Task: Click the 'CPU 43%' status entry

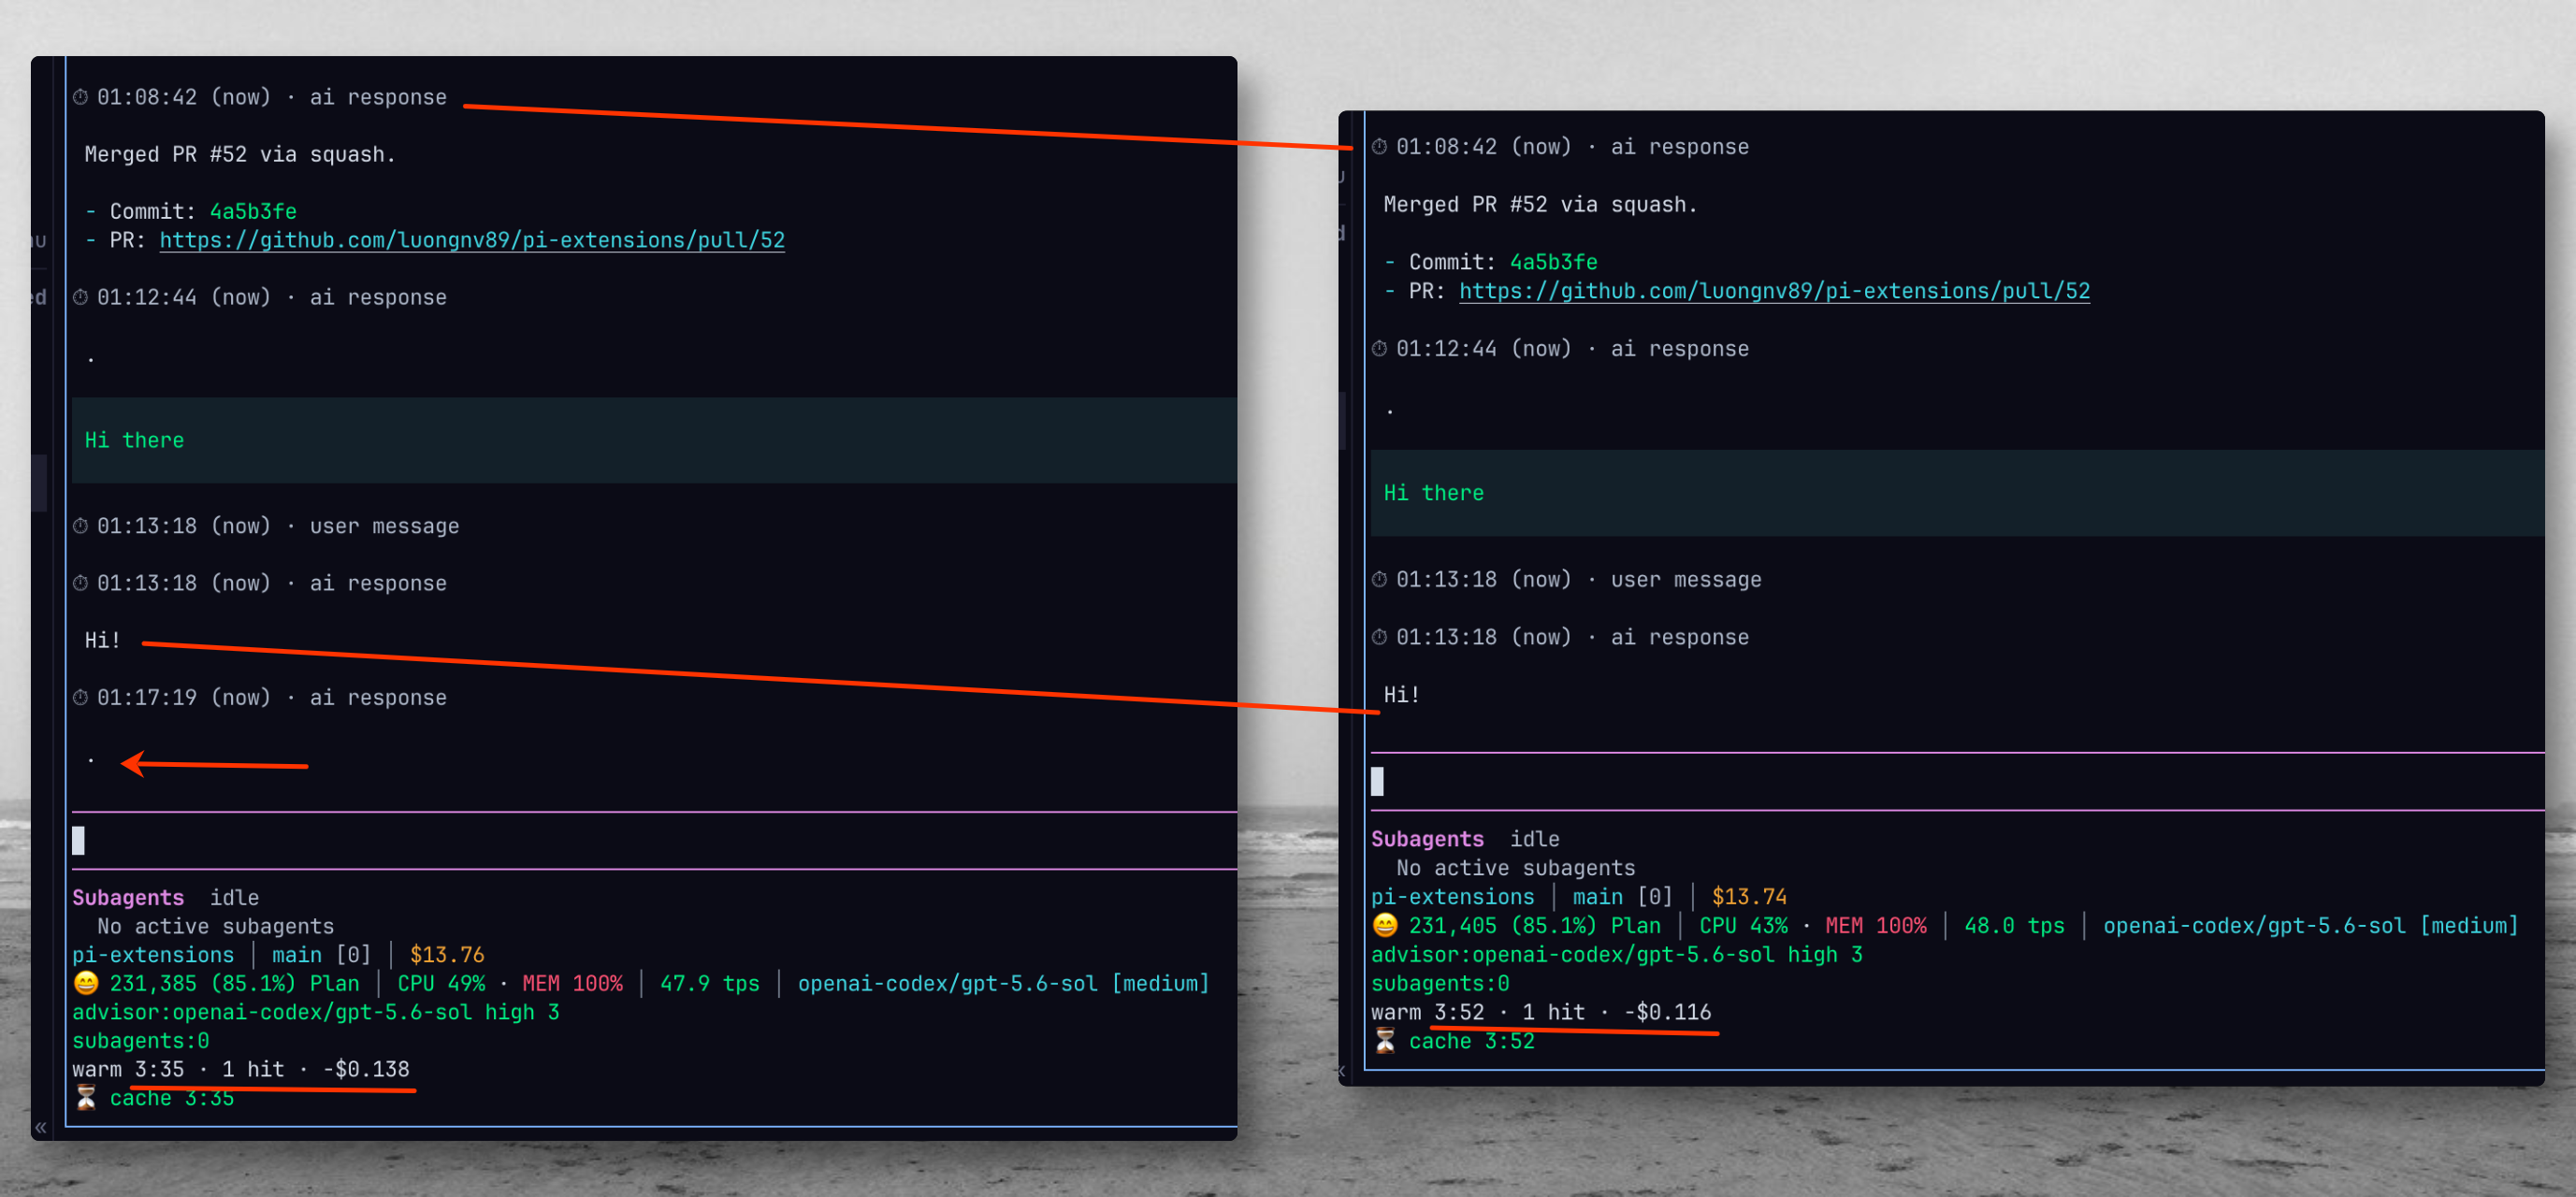Action: (x=1743, y=925)
